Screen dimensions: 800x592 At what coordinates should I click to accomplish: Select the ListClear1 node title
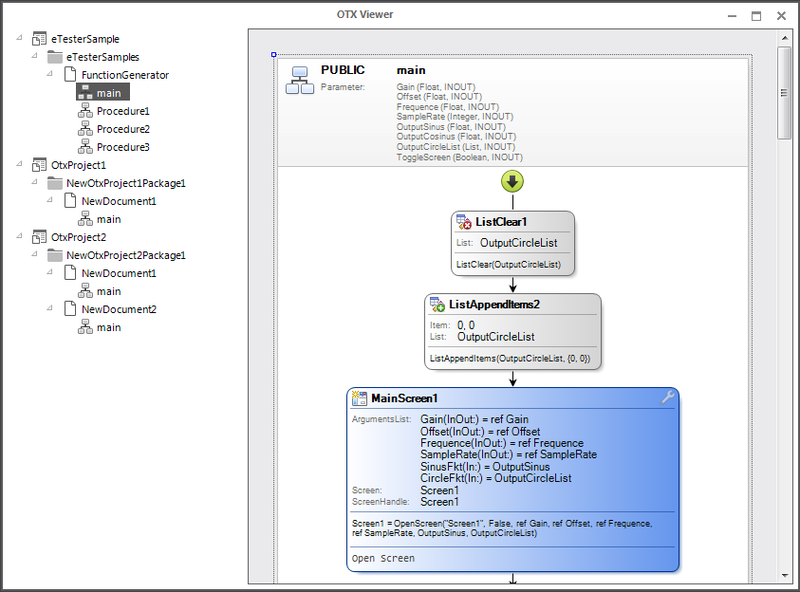tap(501, 222)
